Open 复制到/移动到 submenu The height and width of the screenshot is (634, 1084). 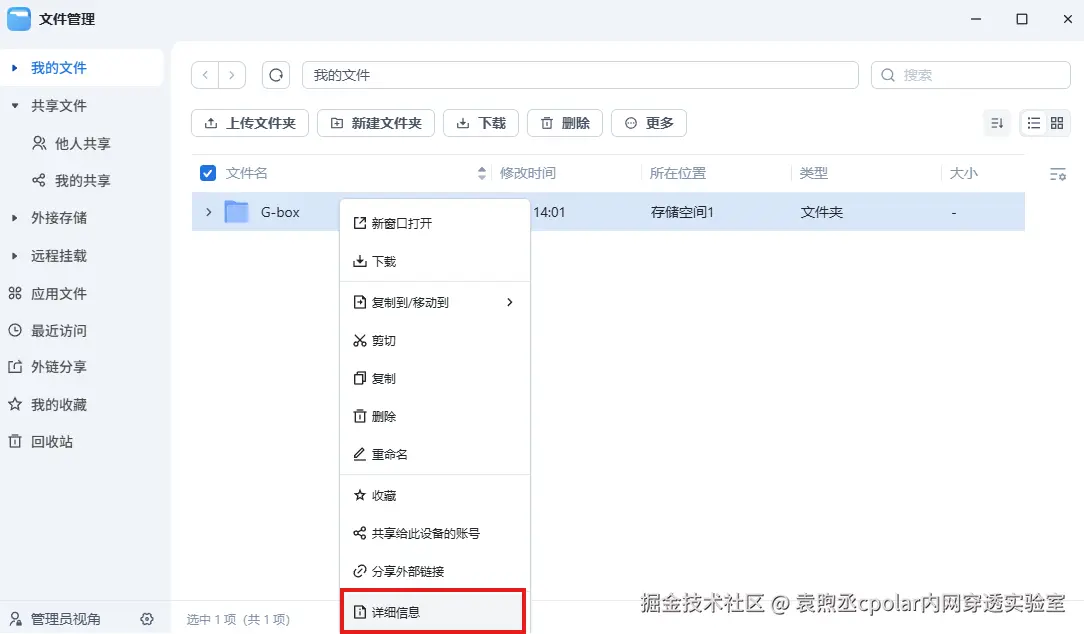435,302
